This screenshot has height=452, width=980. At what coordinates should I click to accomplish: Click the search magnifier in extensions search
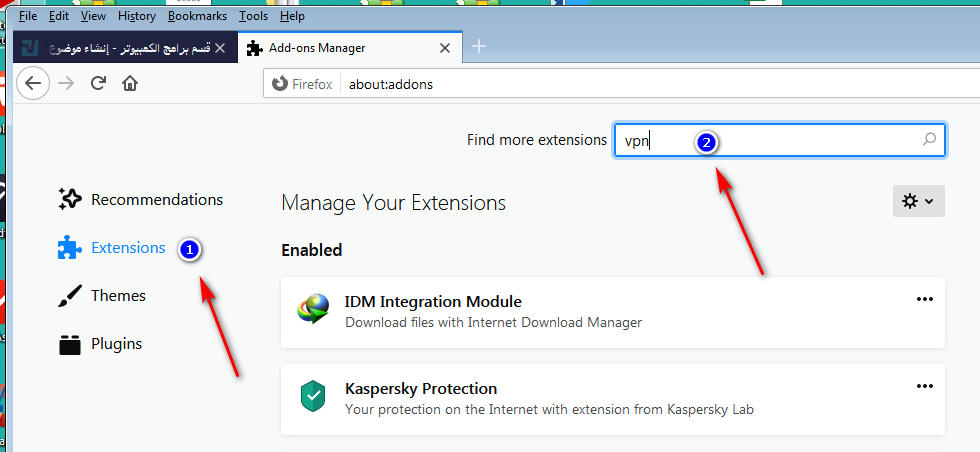[929, 139]
